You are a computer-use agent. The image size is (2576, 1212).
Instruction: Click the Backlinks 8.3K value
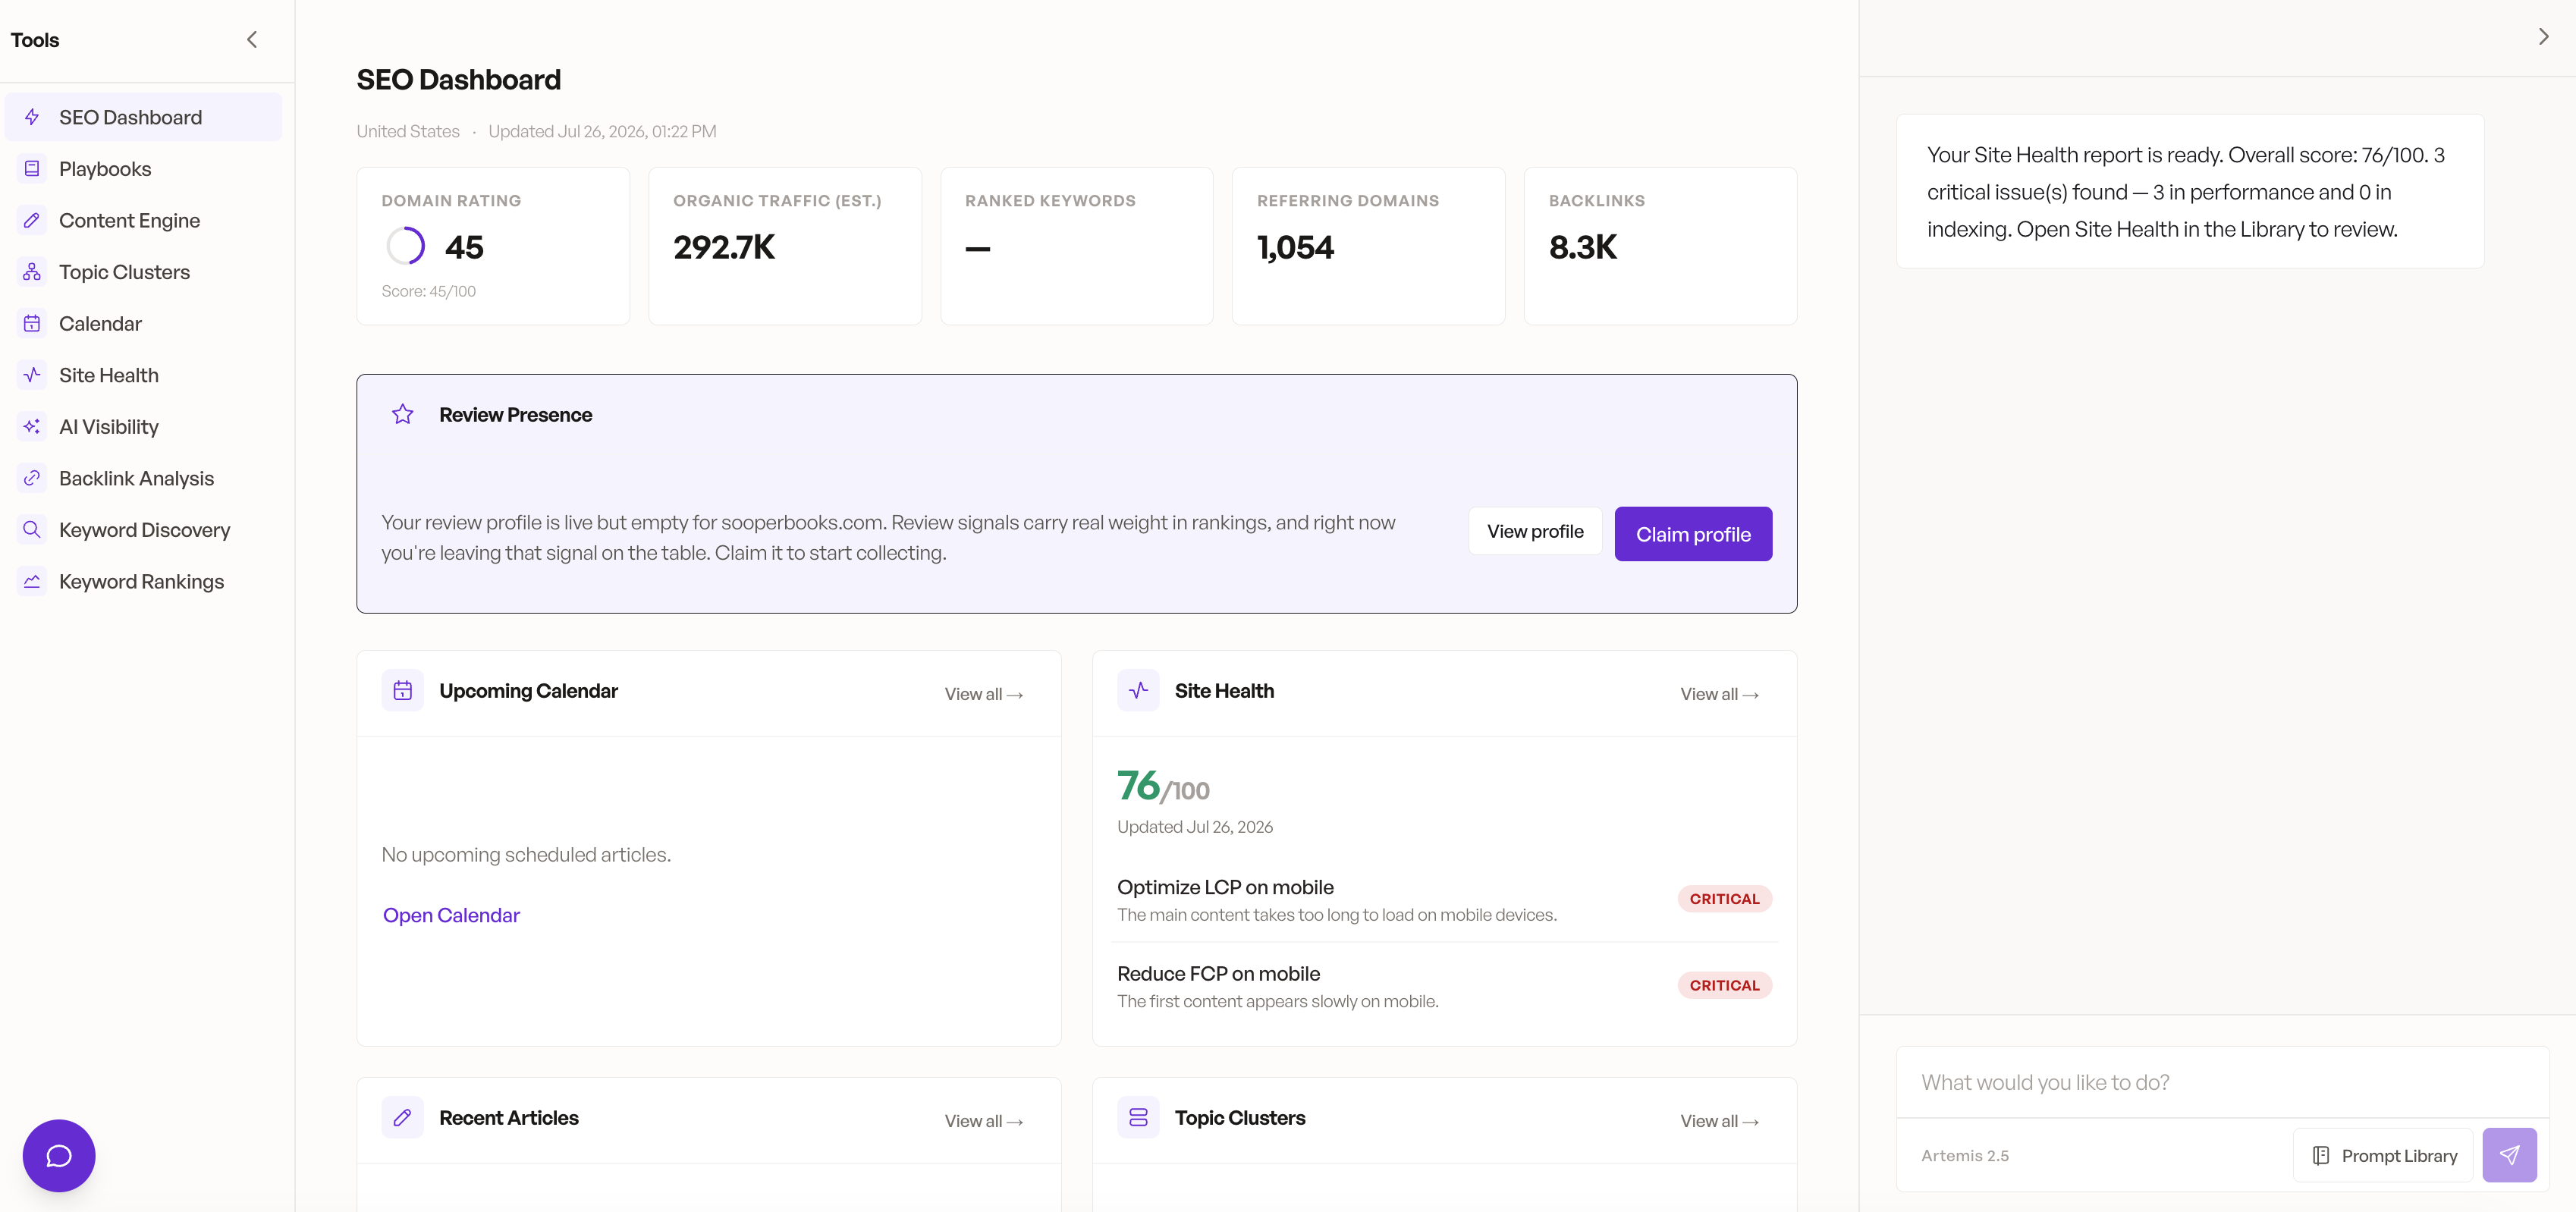(1582, 247)
